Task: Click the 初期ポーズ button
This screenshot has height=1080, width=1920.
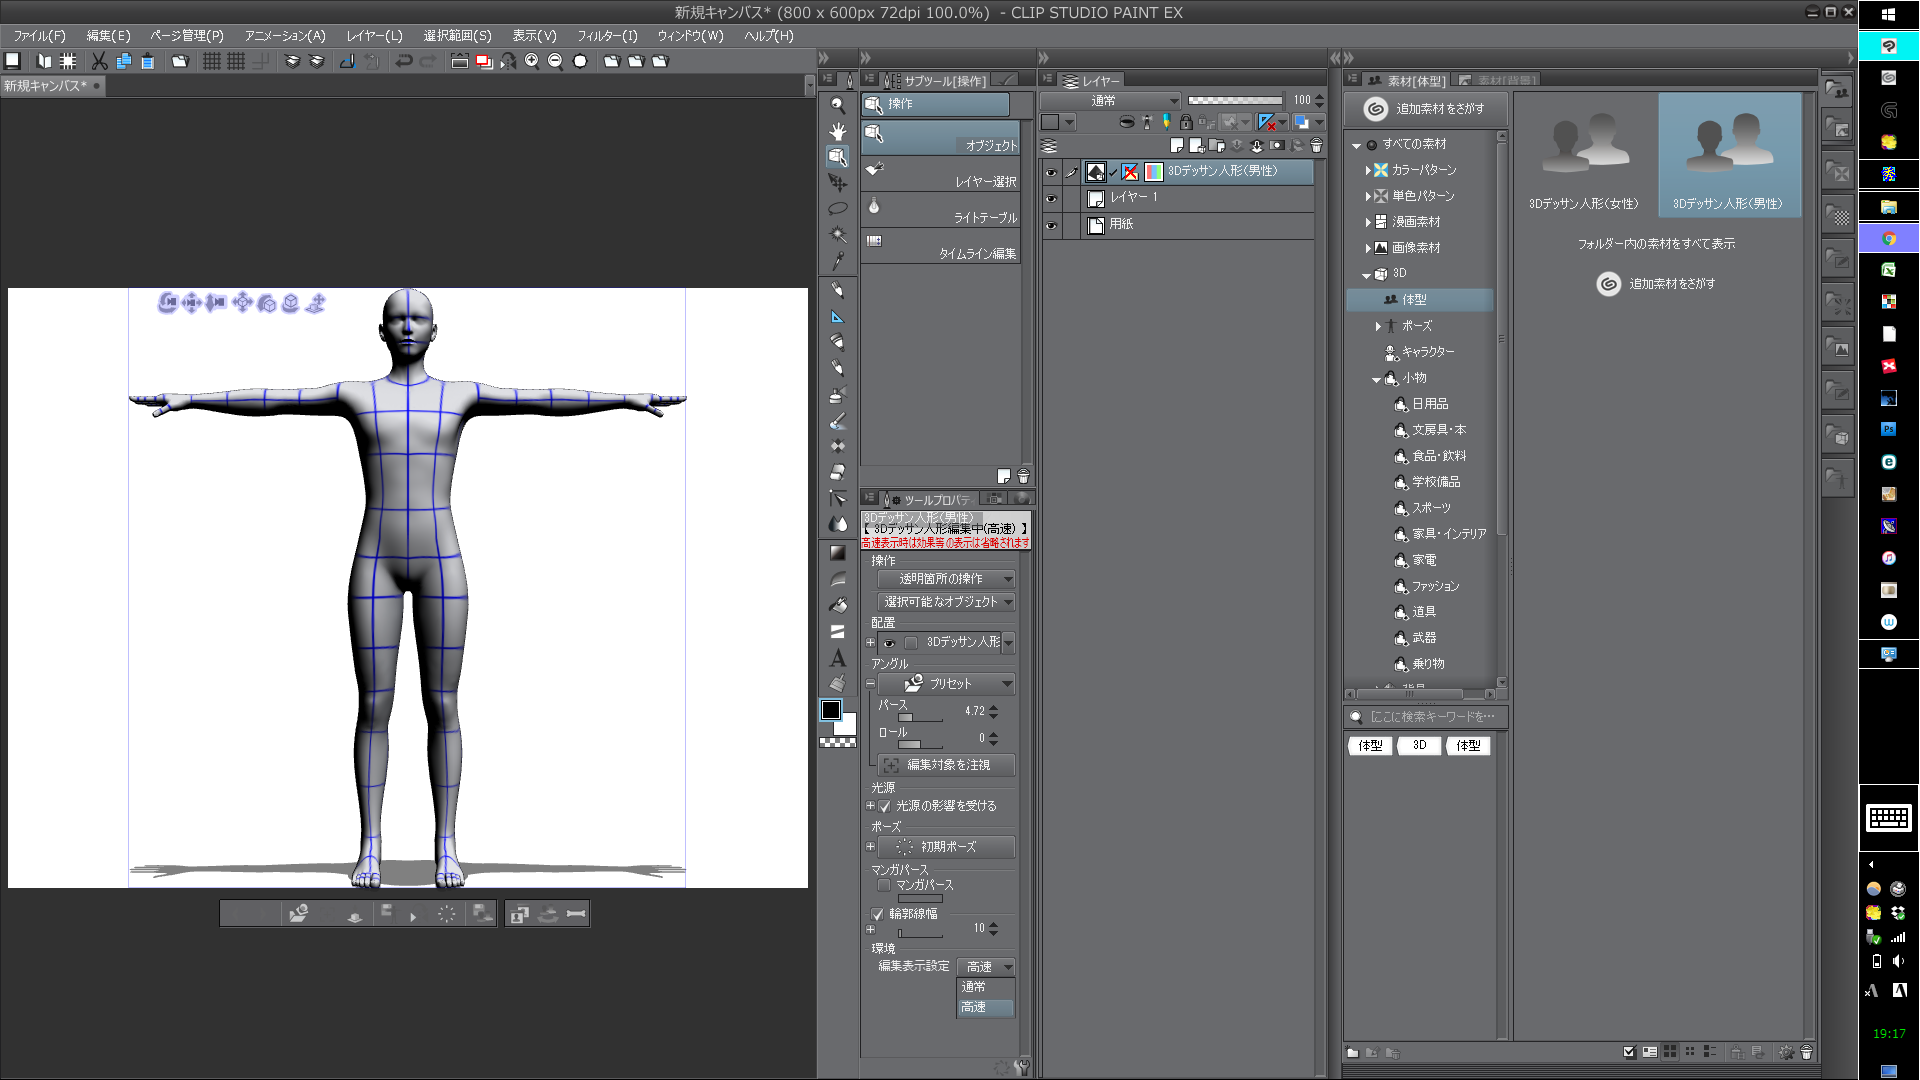Action: 946,847
